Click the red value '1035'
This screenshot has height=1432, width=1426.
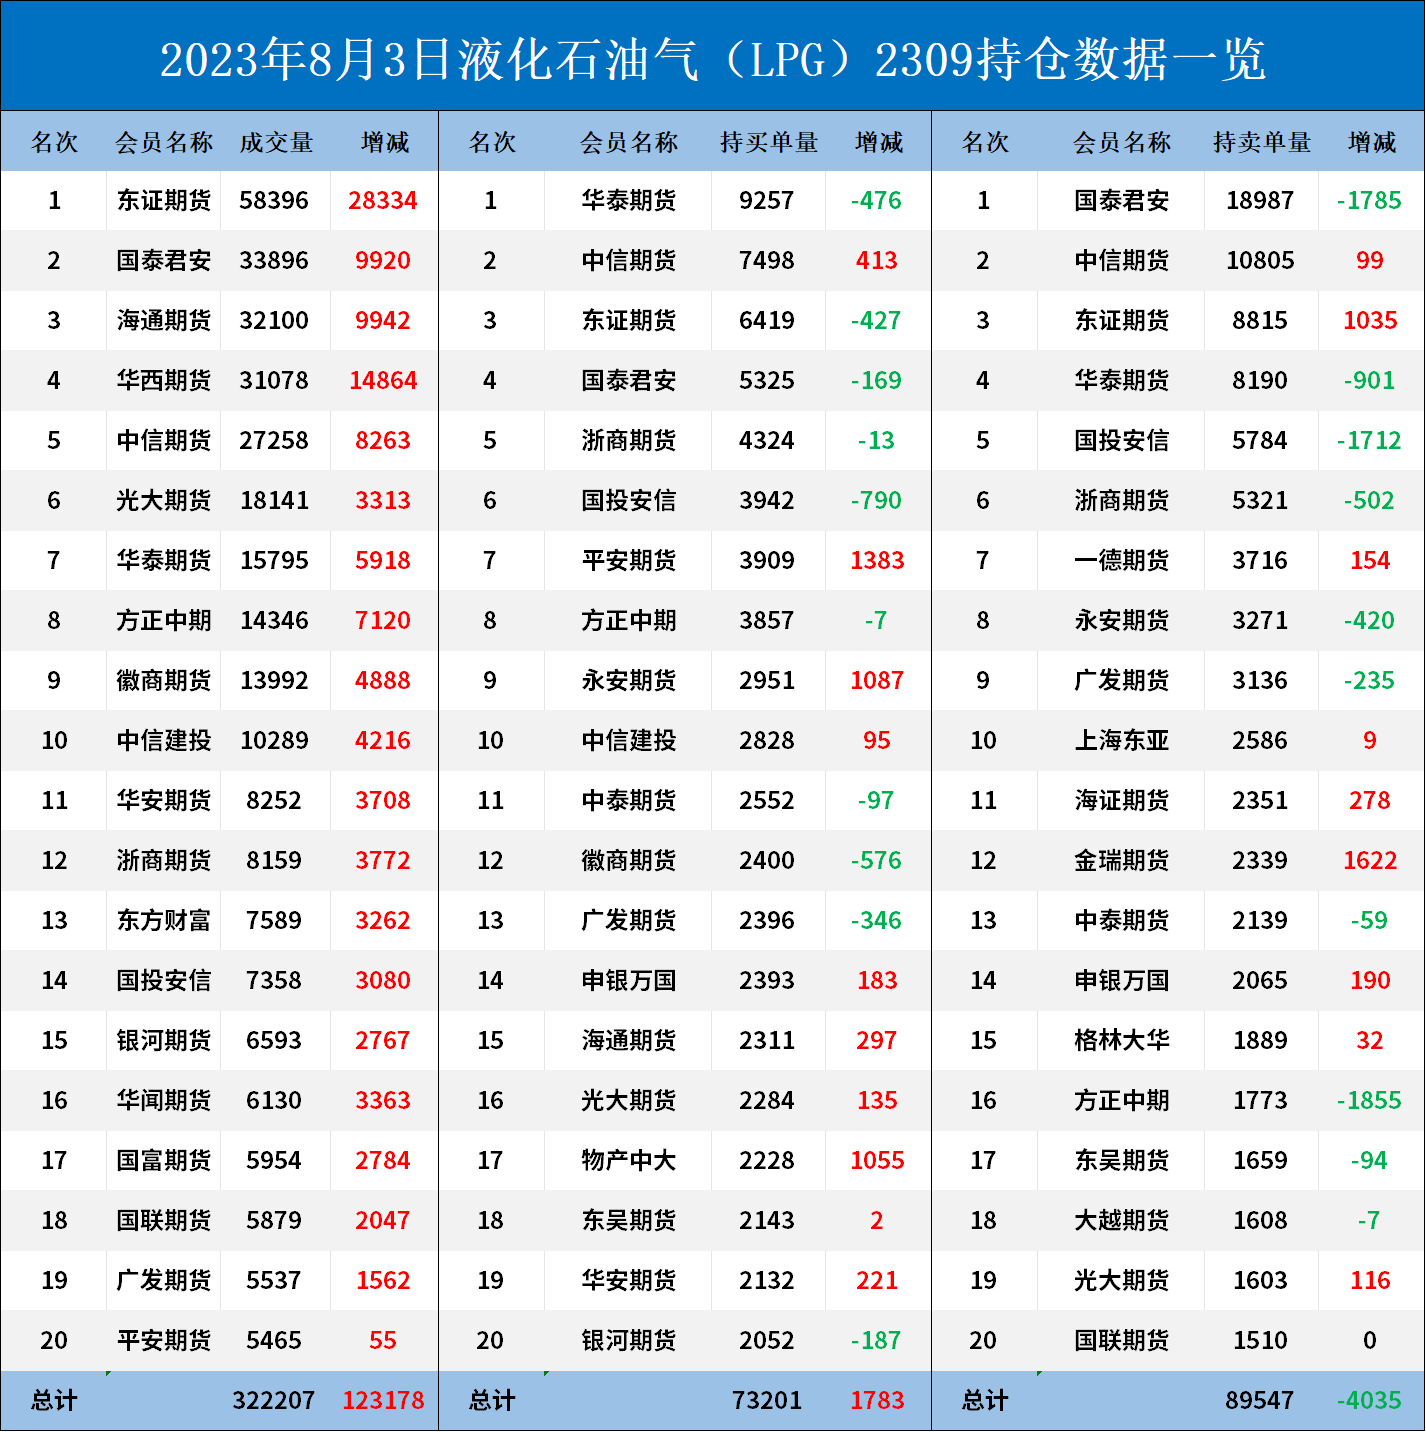(1370, 321)
